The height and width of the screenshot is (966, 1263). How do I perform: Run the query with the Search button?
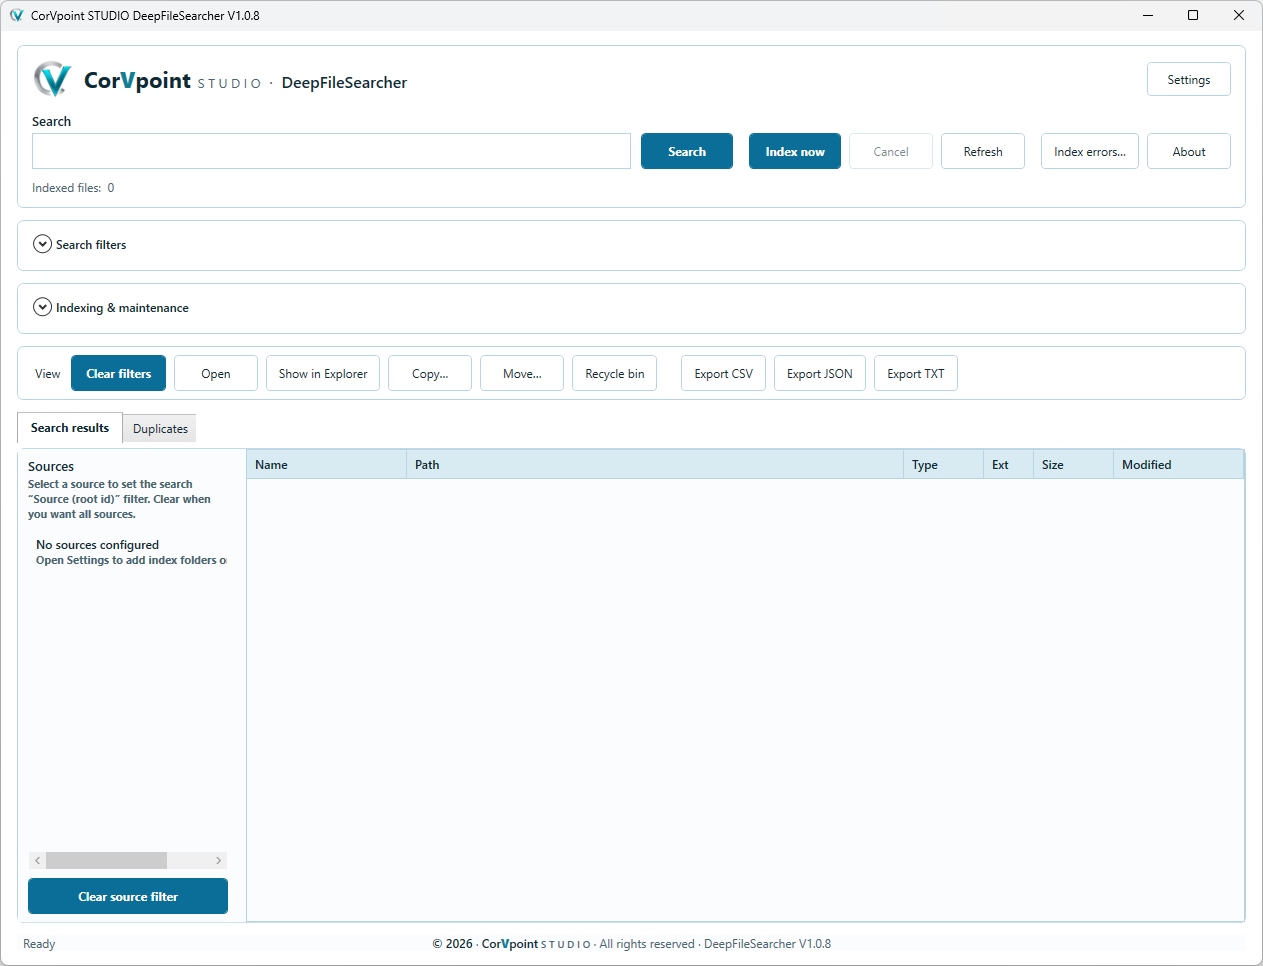pos(687,151)
